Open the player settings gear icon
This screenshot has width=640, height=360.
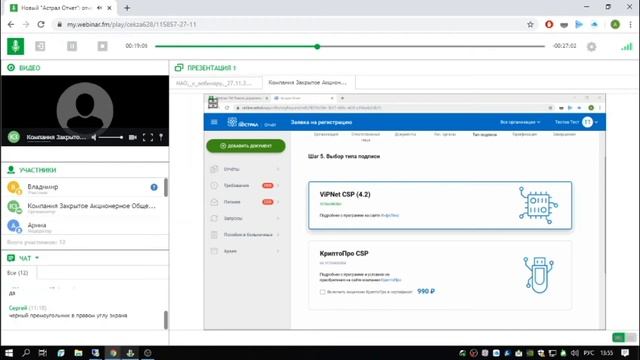pyautogui.click(x=591, y=47)
